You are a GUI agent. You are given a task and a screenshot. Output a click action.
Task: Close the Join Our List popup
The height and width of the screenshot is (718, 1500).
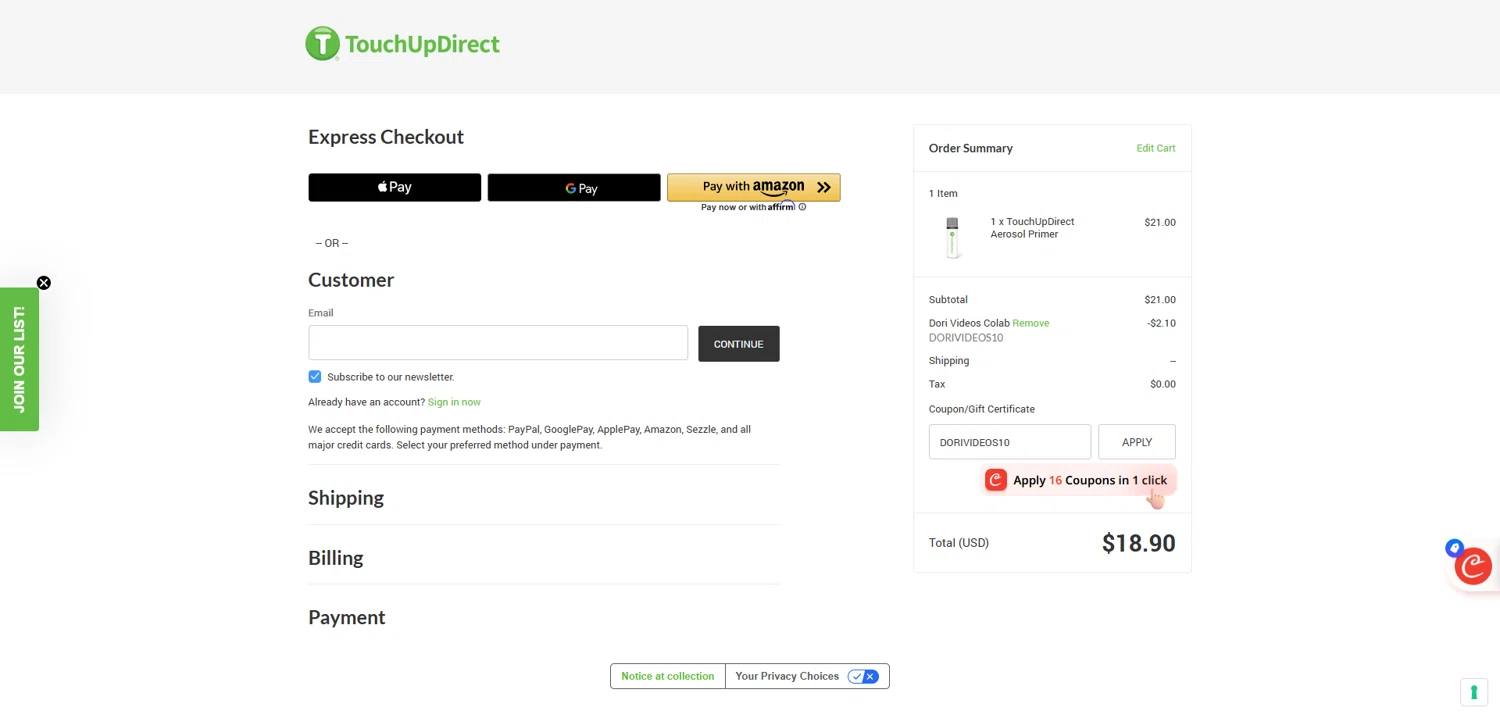click(44, 283)
